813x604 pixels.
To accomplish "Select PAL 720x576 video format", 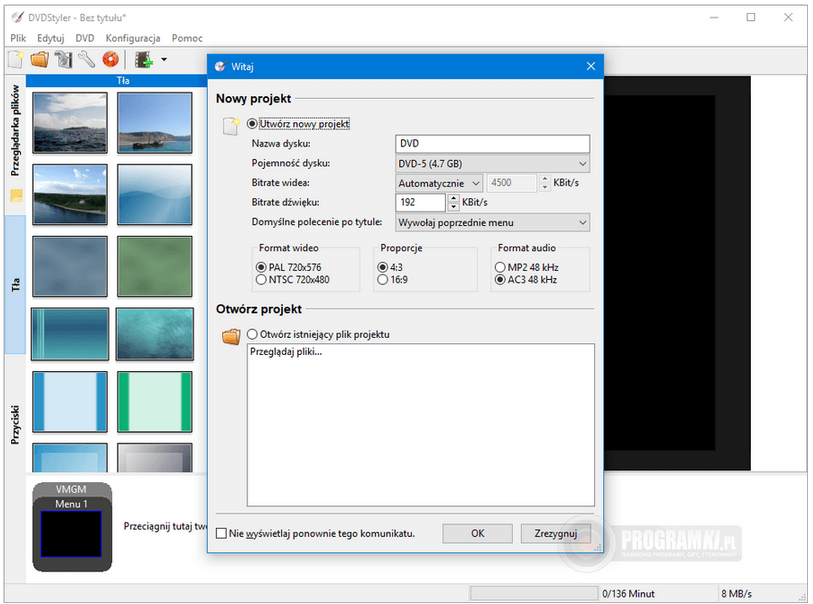I will coord(261,268).
